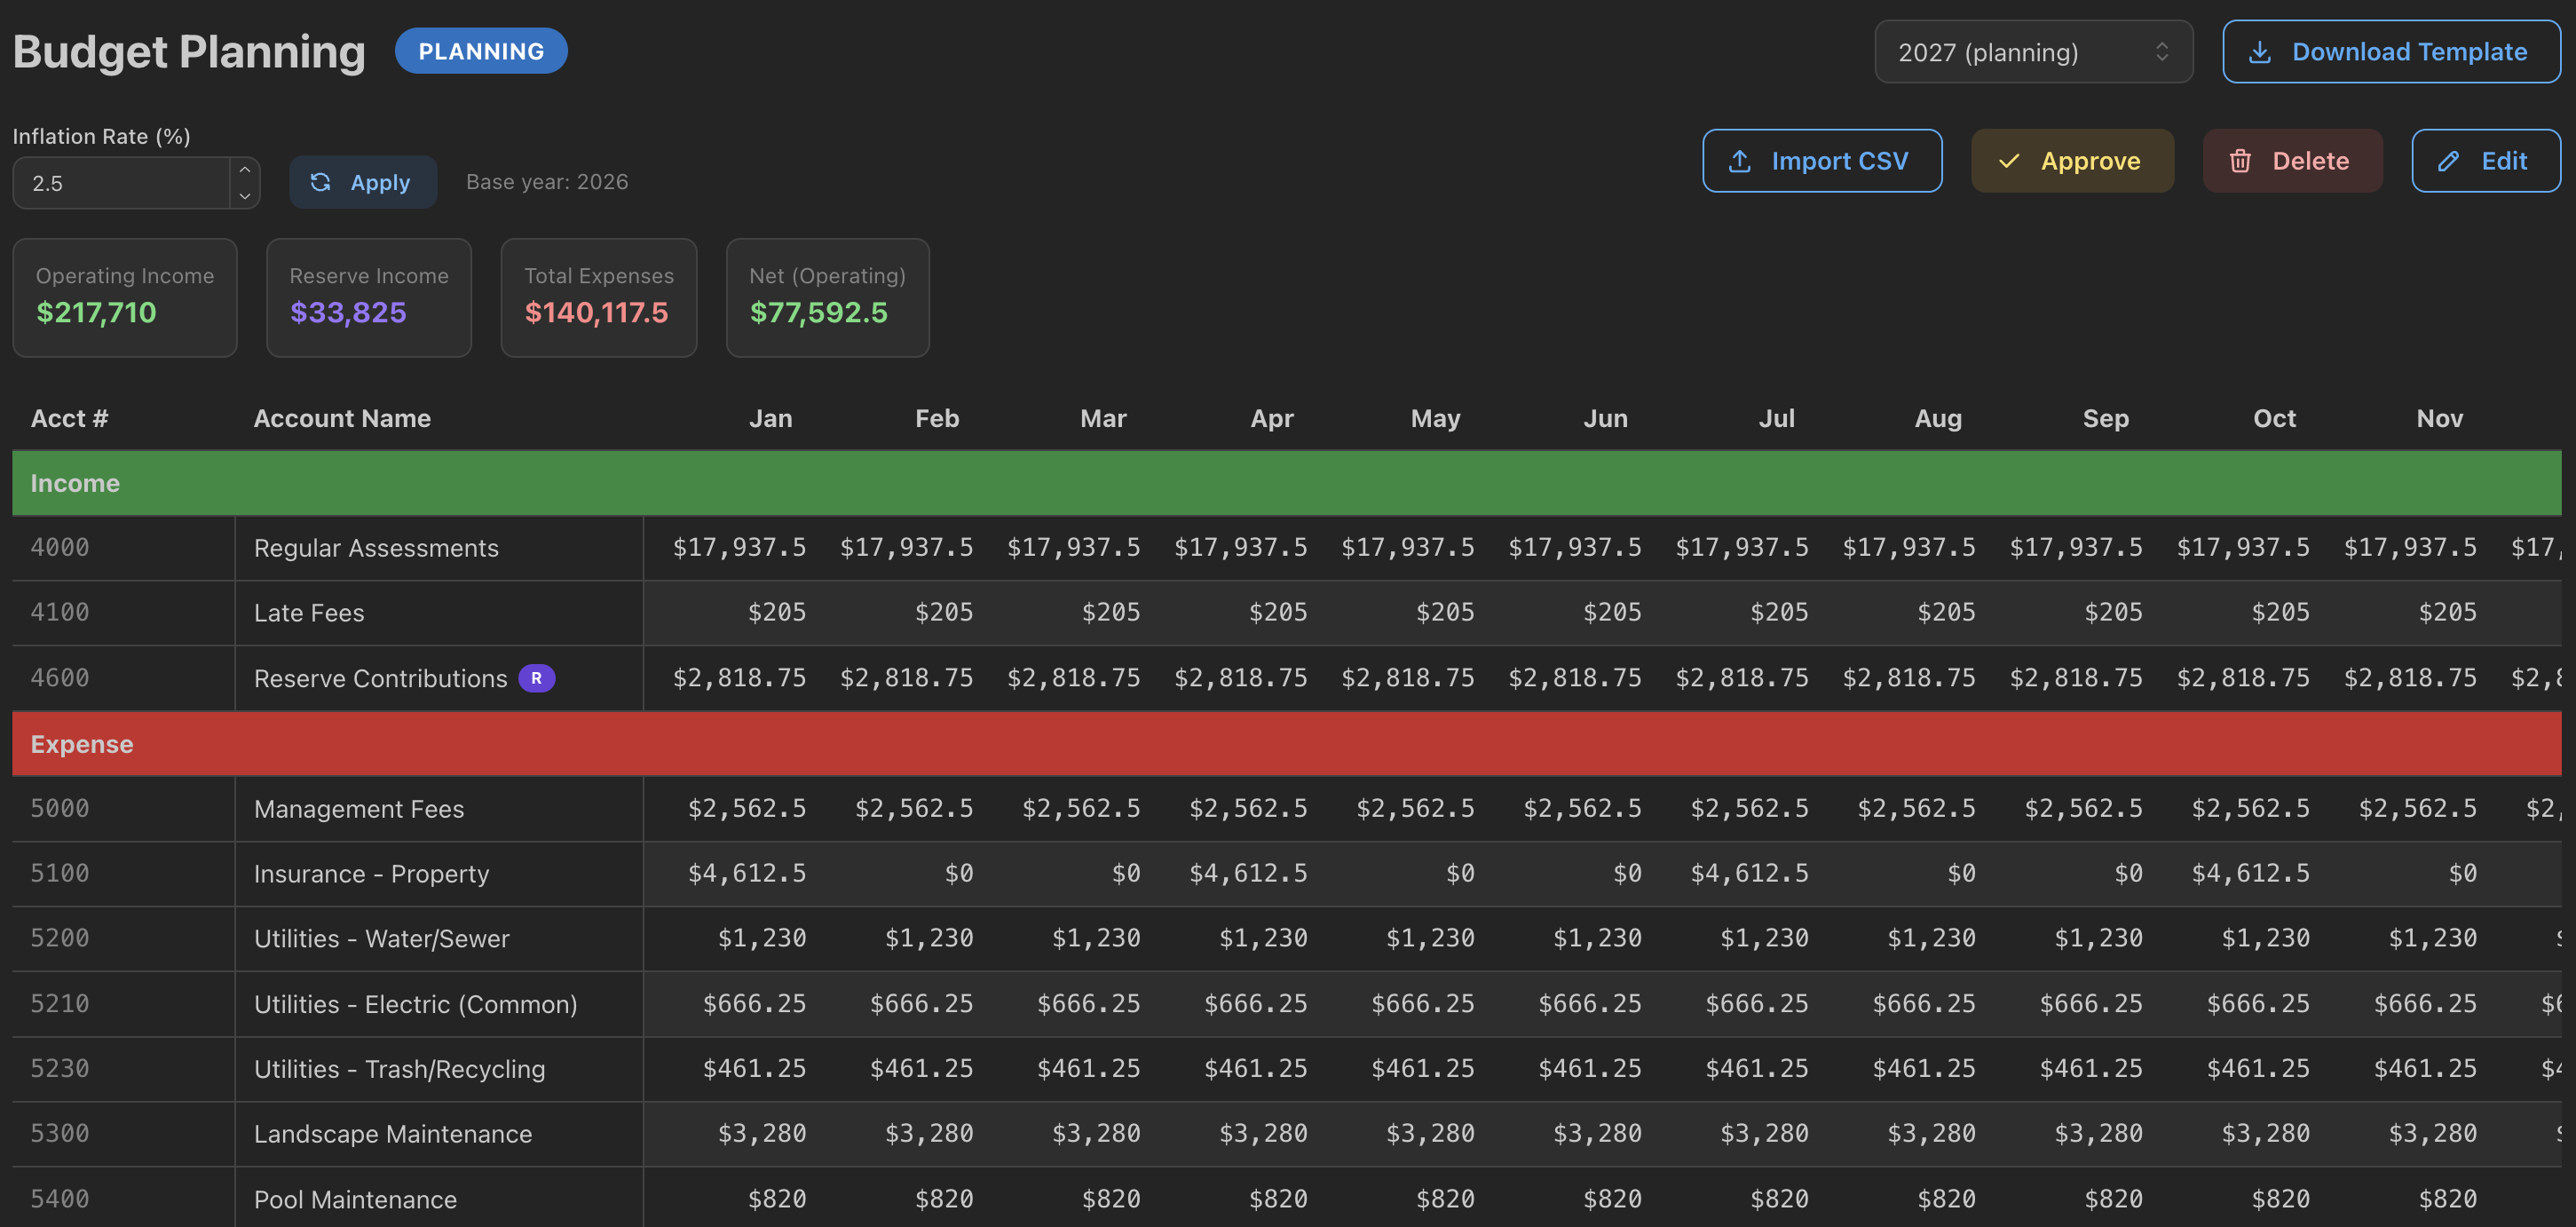Click the Income section header row
Screen dimensions: 2576x1227
click(x=1286, y=483)
